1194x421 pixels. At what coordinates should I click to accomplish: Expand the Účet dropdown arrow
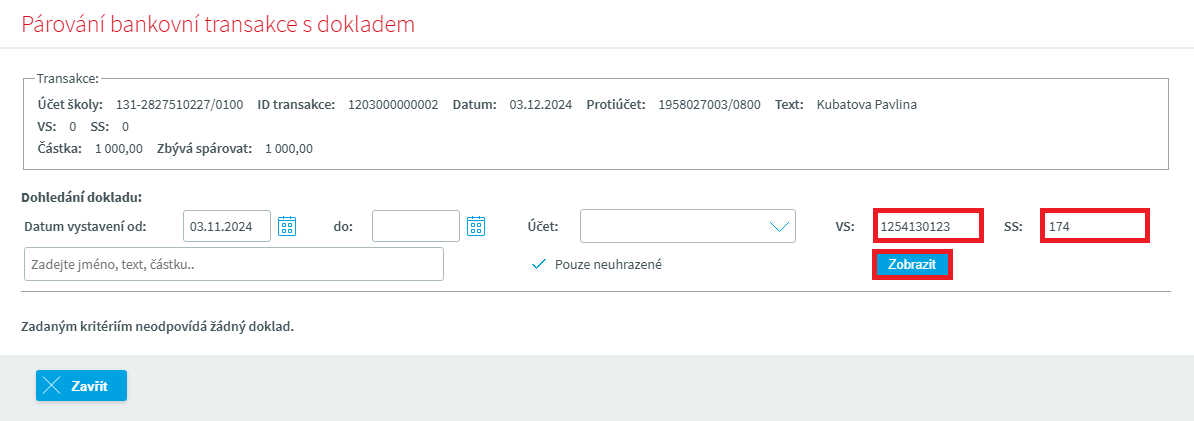tap(779, 226)
